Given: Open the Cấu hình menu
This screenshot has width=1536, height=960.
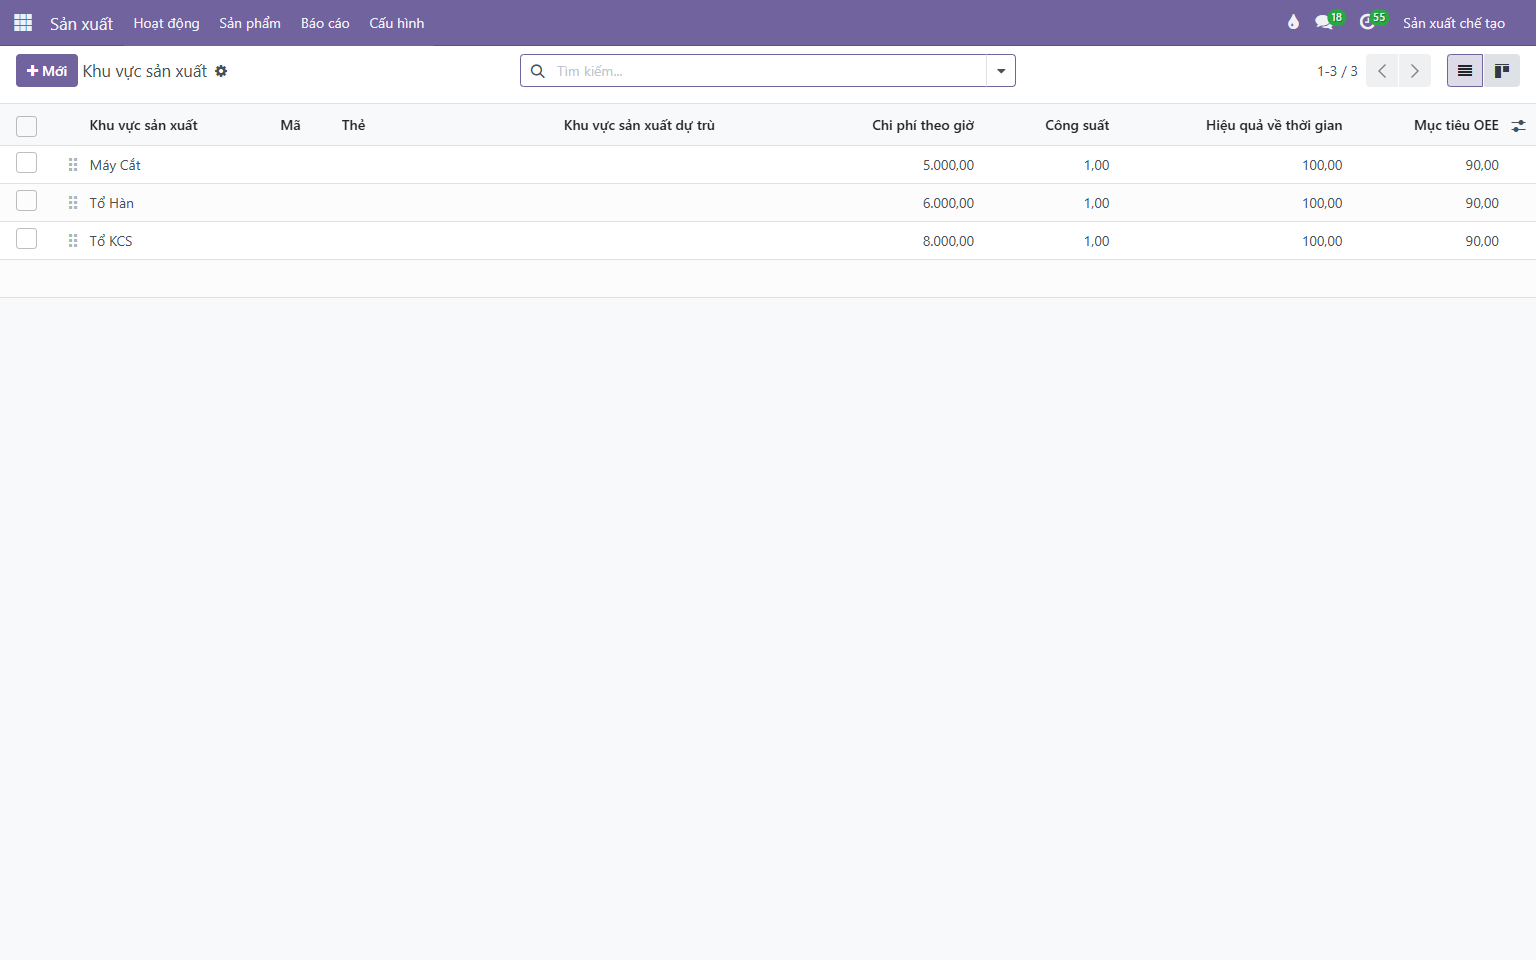Looking at the screenshot, I should click(x=397, y=23).
